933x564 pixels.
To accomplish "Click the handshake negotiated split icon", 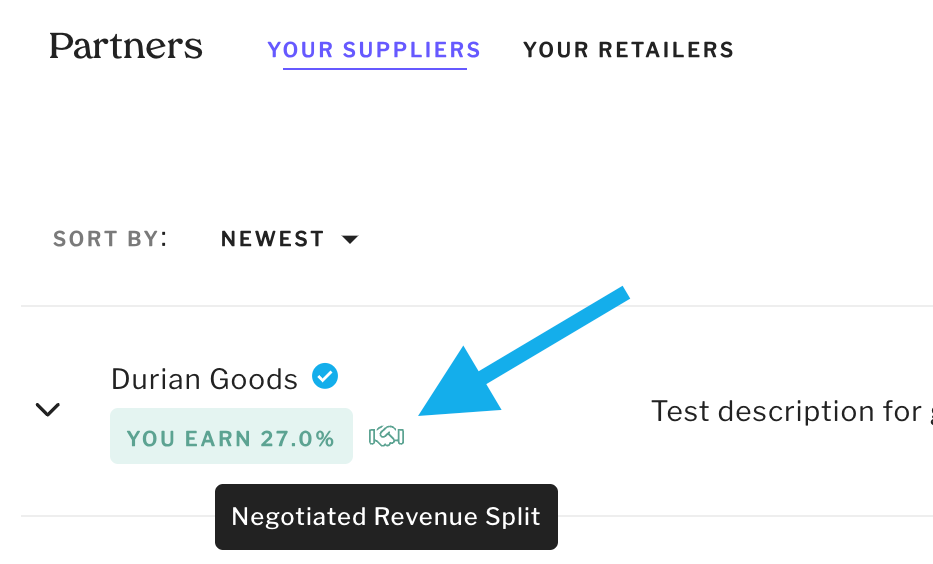I will [x=386, y=437].
